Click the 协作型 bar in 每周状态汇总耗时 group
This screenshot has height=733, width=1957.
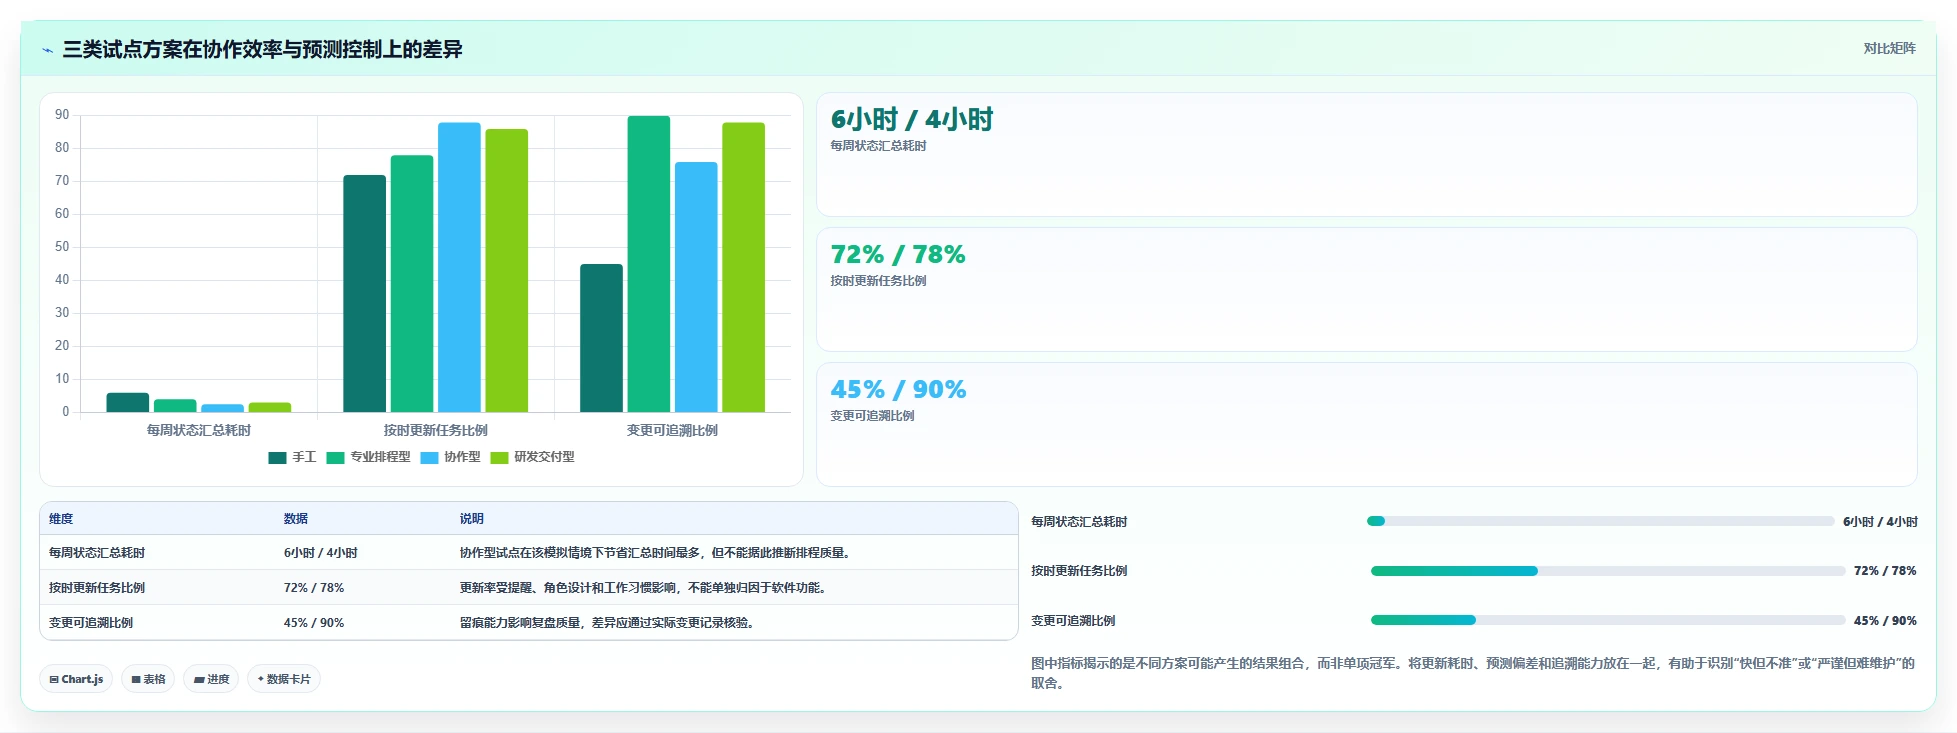tap(222, 408)
